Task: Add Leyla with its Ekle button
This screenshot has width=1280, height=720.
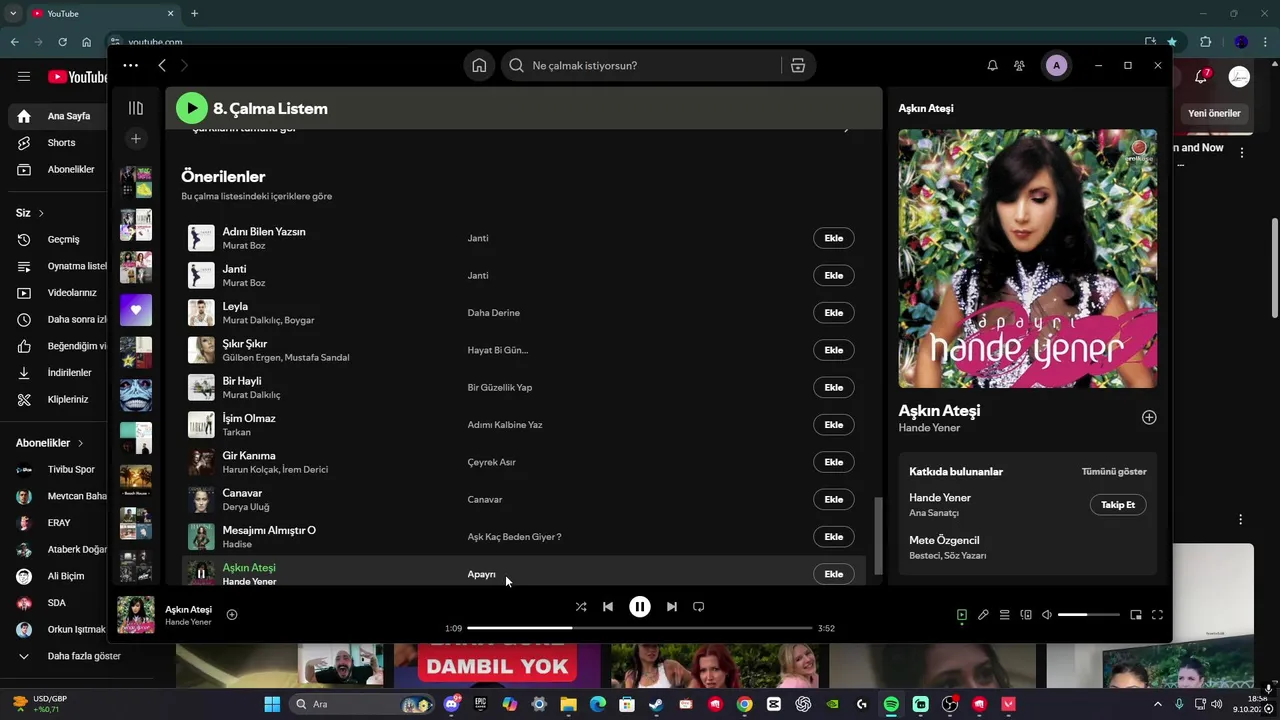Action: coord(834,313)
